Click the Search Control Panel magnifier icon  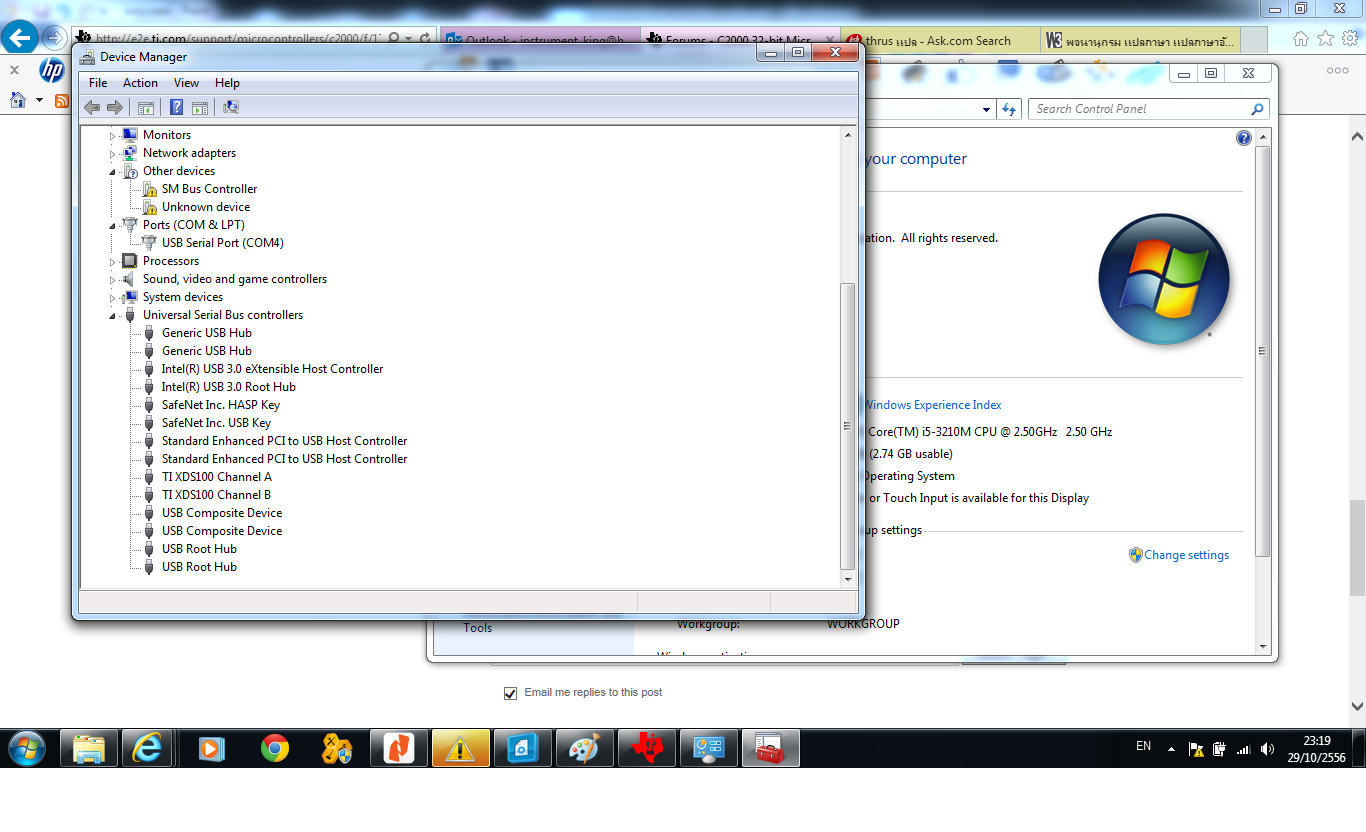(1257, 109)
